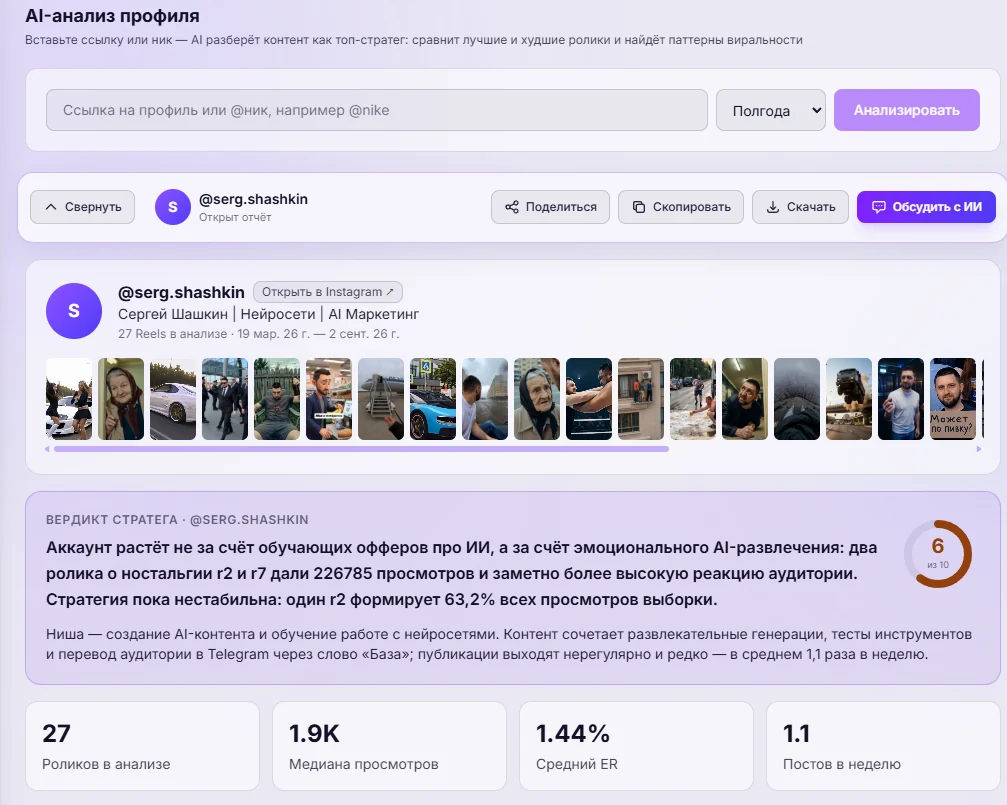Click the left scroll arrow of thumbnail strip
The width and height of the screenshot is (1007, 805).
click(x=48, y=449)
